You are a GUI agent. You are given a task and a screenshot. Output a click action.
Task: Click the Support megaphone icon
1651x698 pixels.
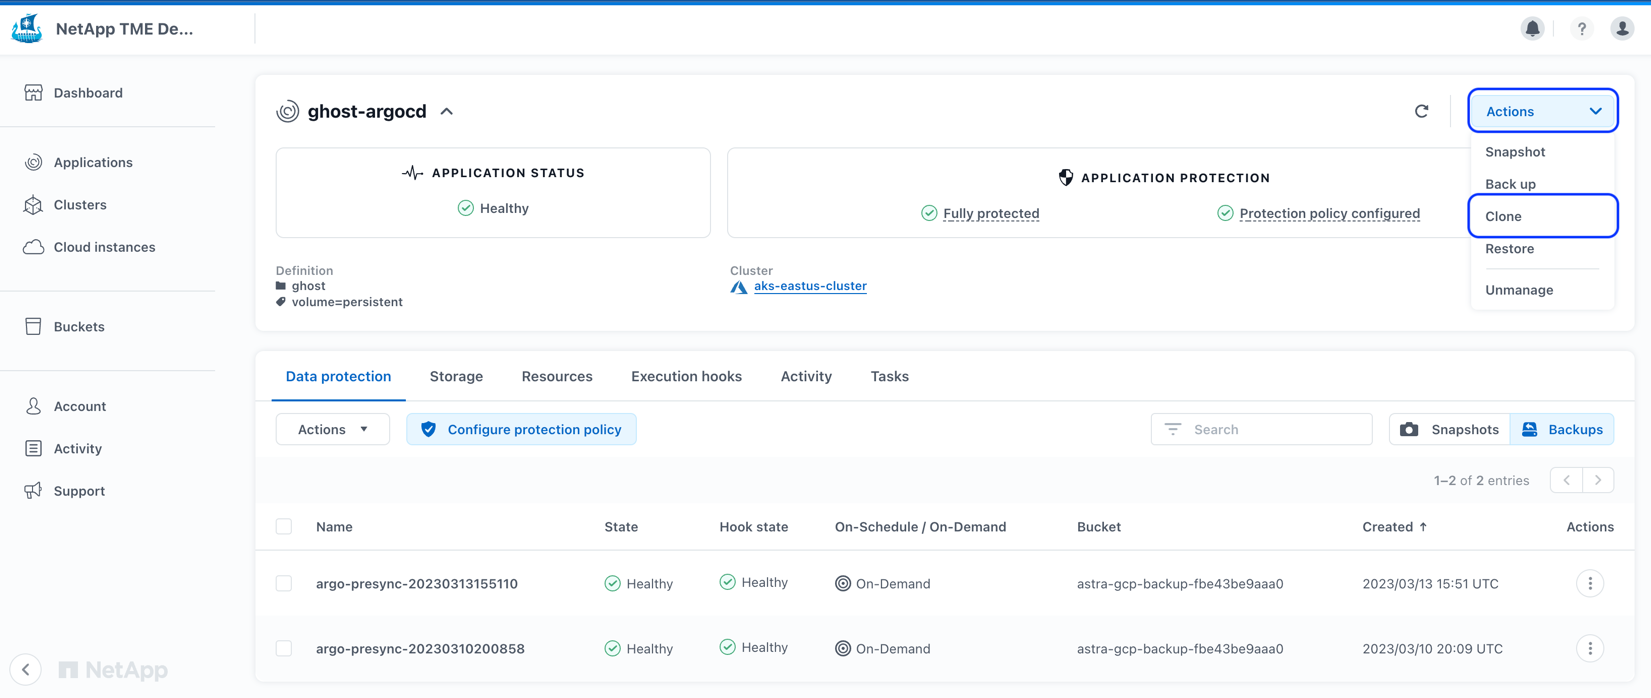click(x=33, y=491)
